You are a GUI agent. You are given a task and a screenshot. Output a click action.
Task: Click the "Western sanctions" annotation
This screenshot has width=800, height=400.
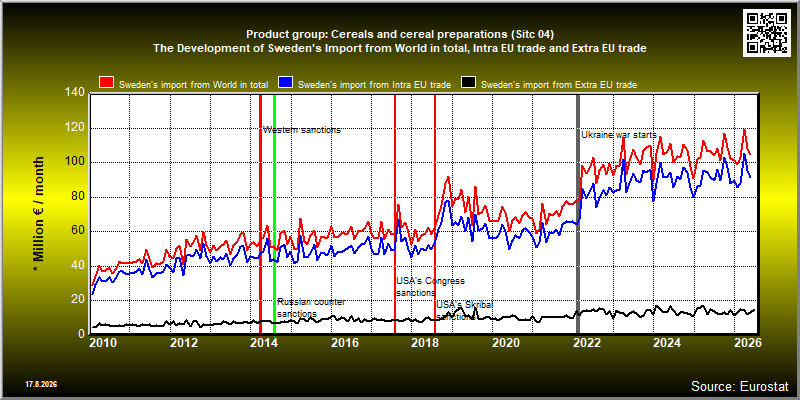click(302, 130)
